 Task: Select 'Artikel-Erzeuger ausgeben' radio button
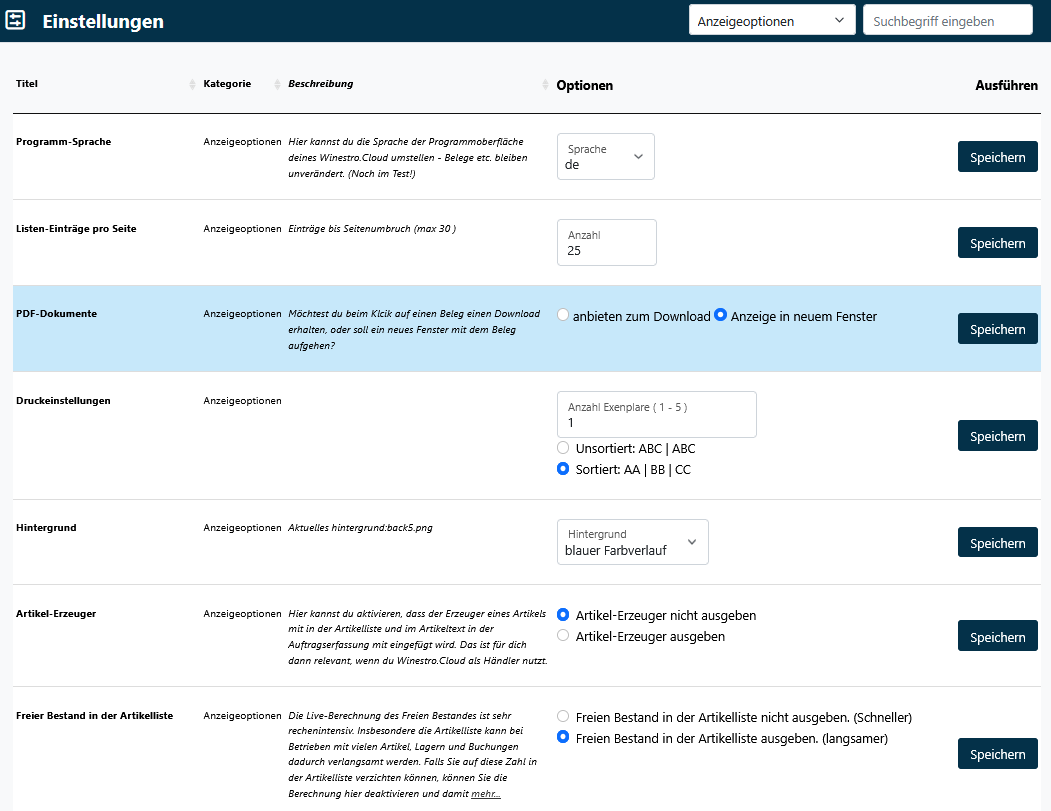(563, 636)
